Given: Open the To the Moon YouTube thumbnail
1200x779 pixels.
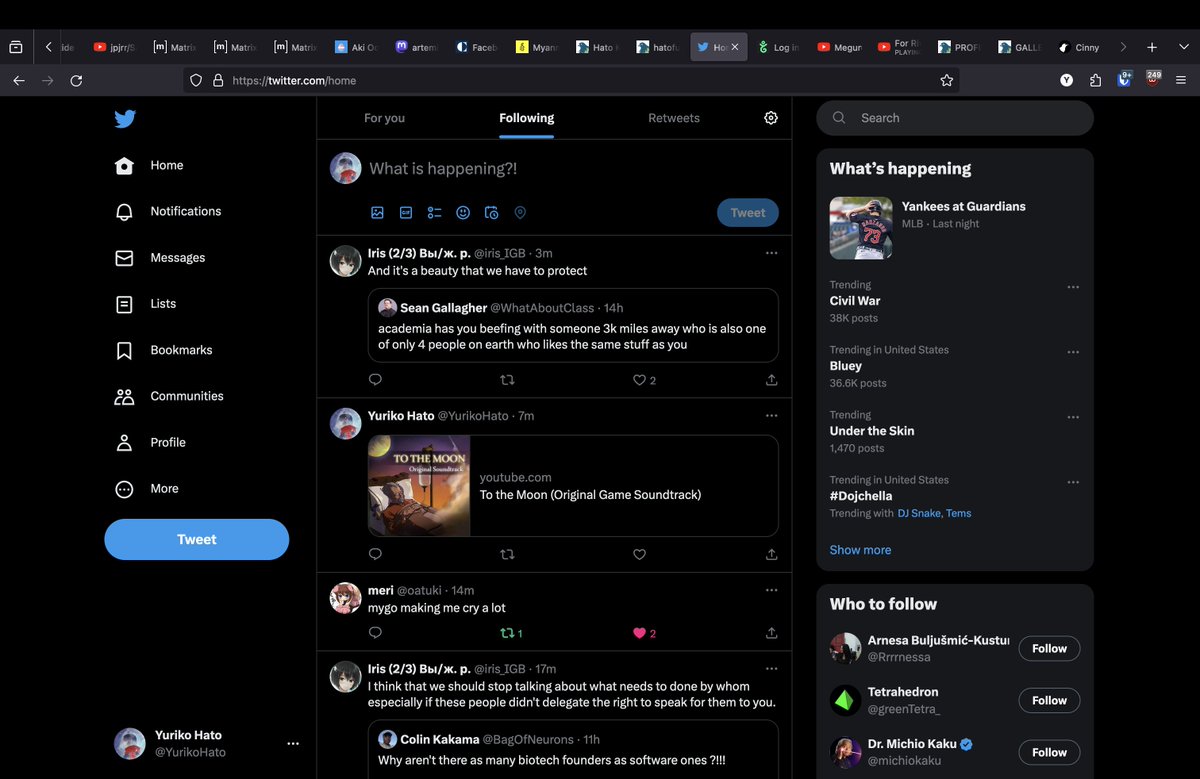Looking at the screenshot, I should click(x=419, y=486).
